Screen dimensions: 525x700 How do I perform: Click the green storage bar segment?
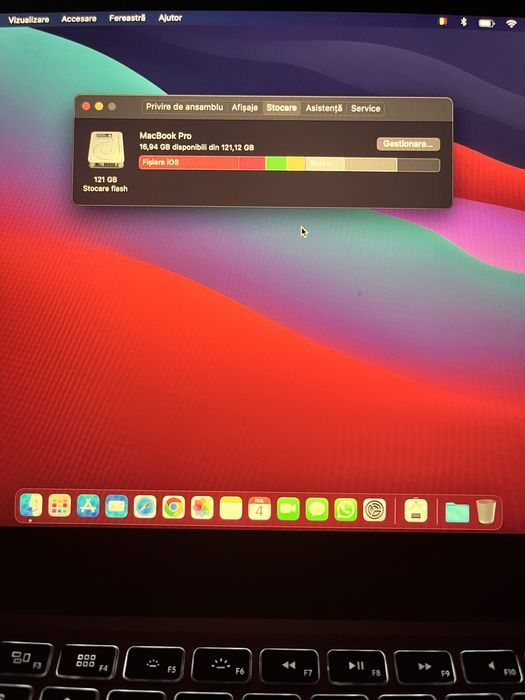pyautogui.click(x=276, y=163)
